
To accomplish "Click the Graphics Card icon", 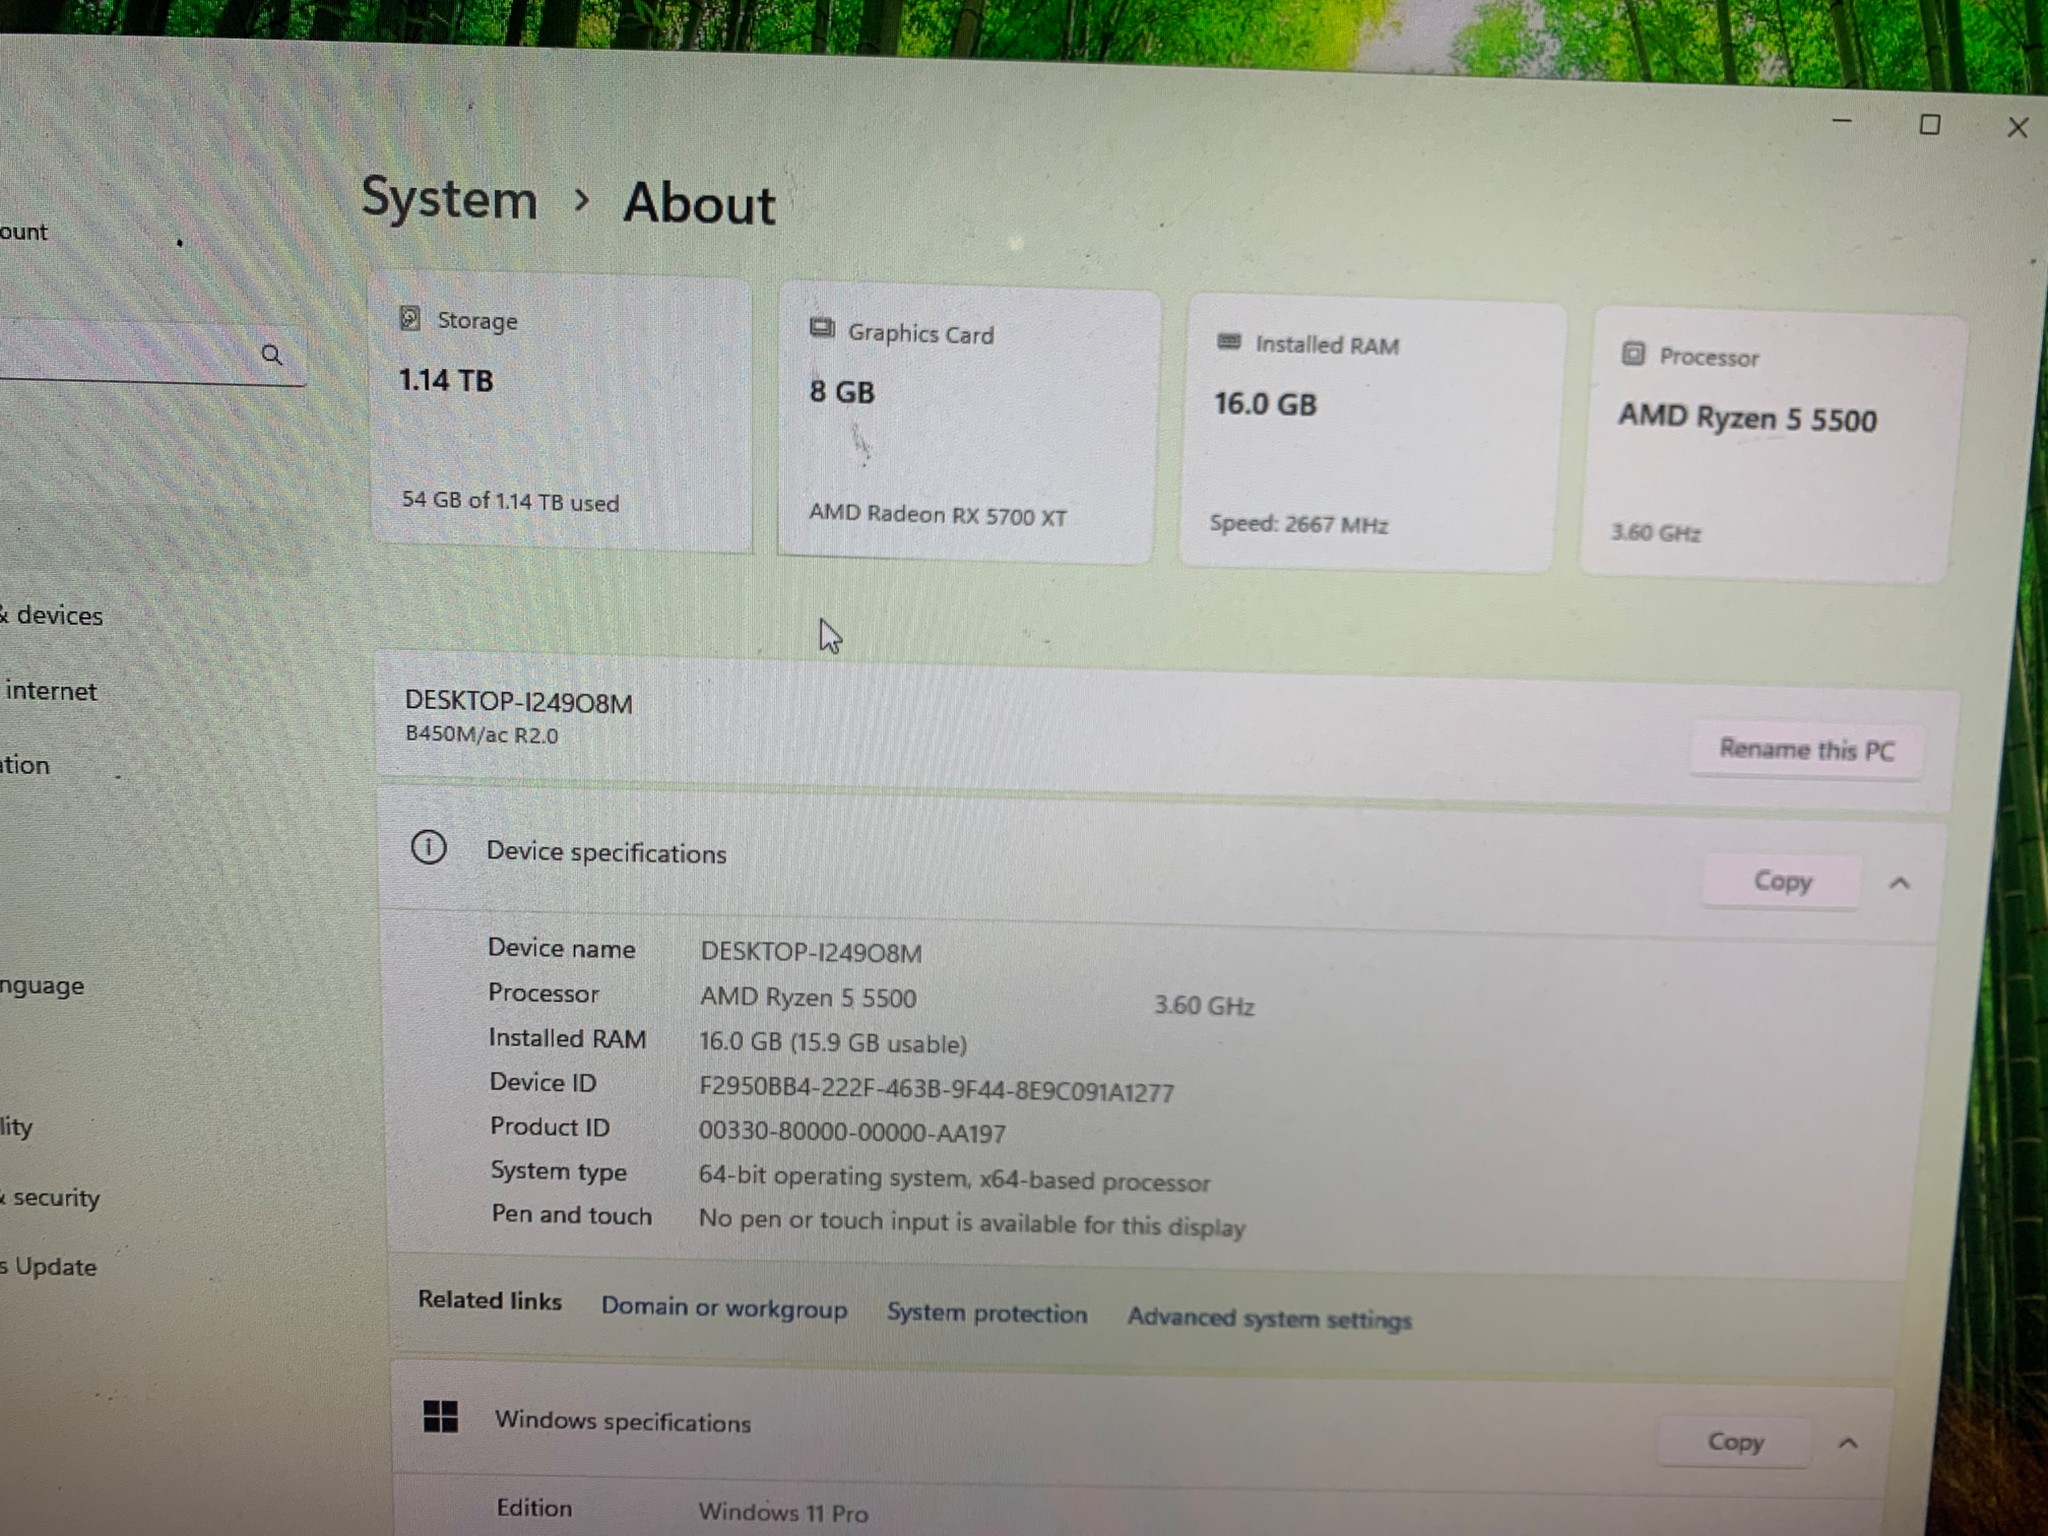I will point(822,328).
